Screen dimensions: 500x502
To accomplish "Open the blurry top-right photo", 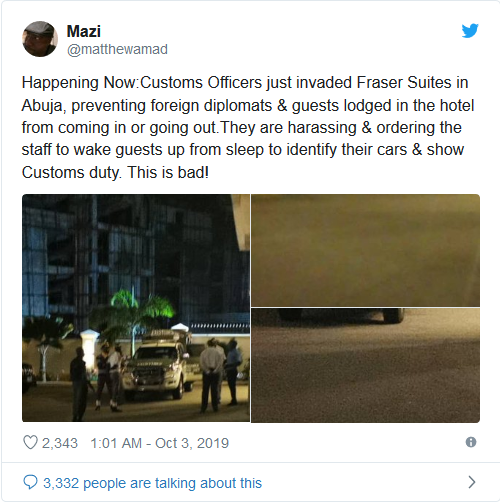I will (x=365, y=250).
